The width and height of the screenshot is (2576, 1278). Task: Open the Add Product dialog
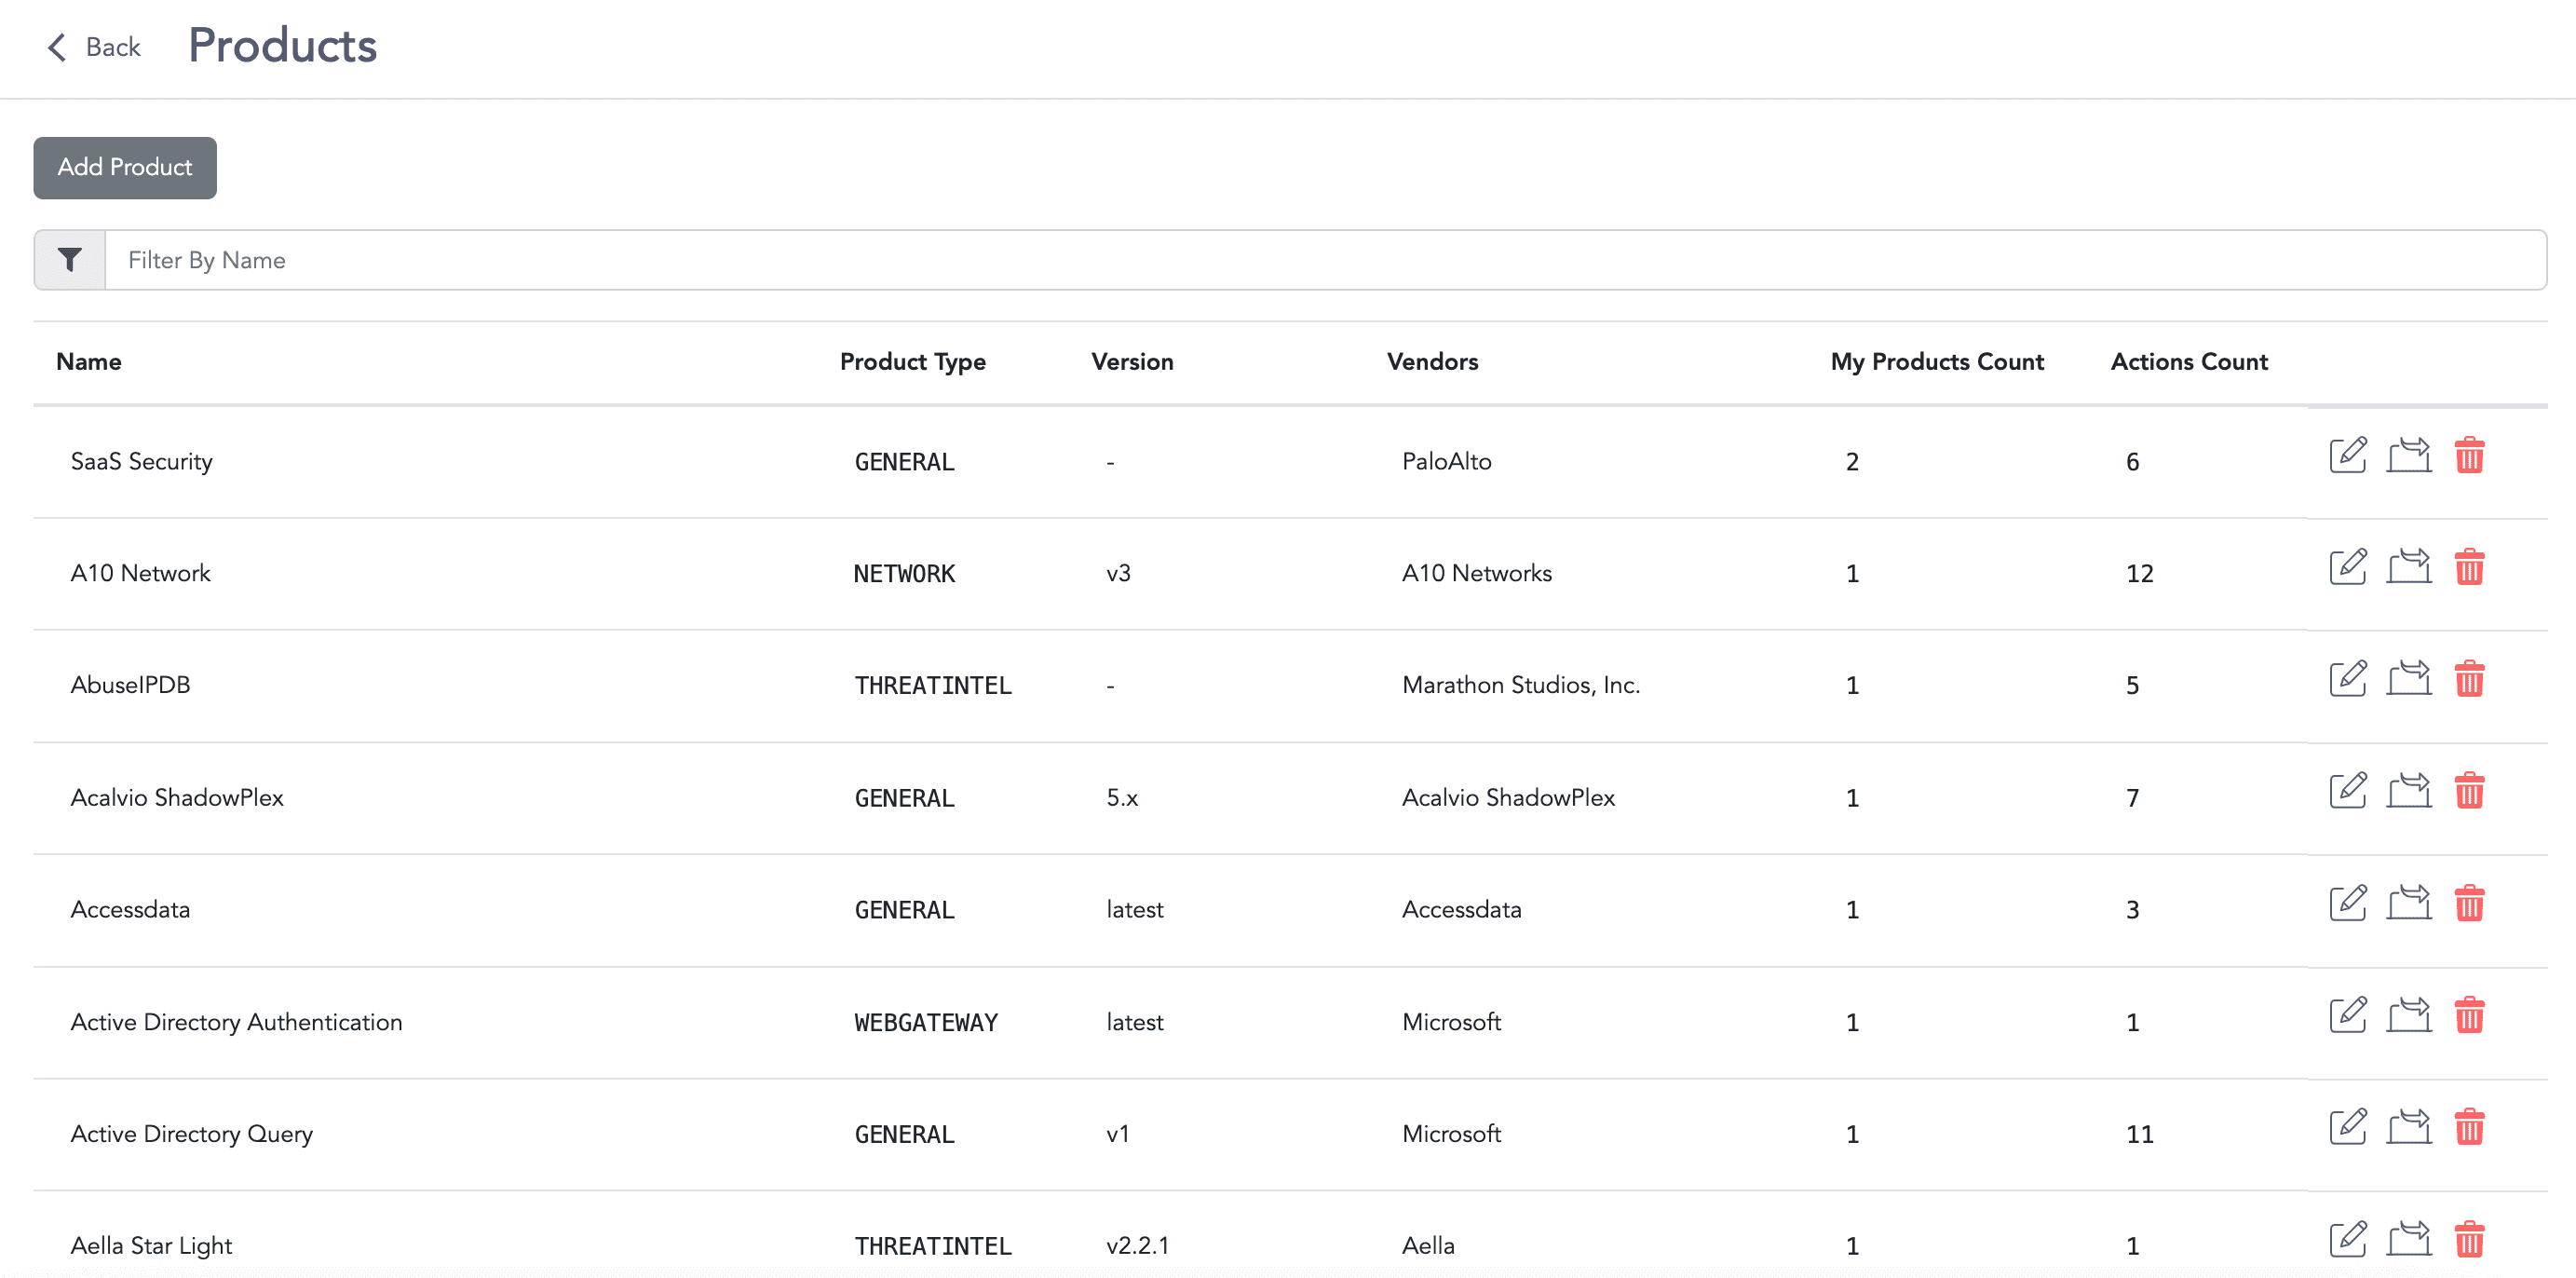(x=124, y=167)
